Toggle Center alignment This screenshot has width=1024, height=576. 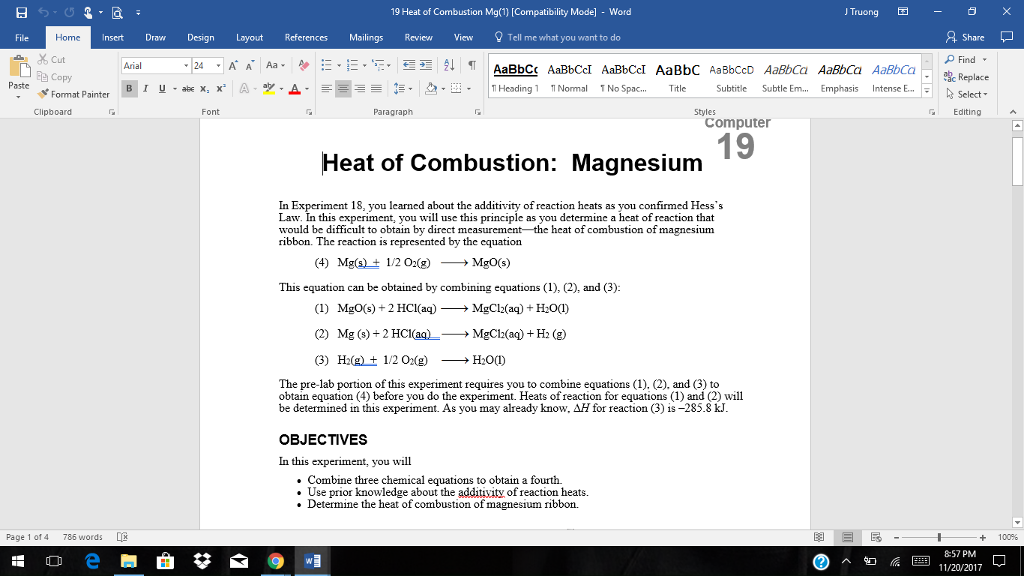pos(343,89)
